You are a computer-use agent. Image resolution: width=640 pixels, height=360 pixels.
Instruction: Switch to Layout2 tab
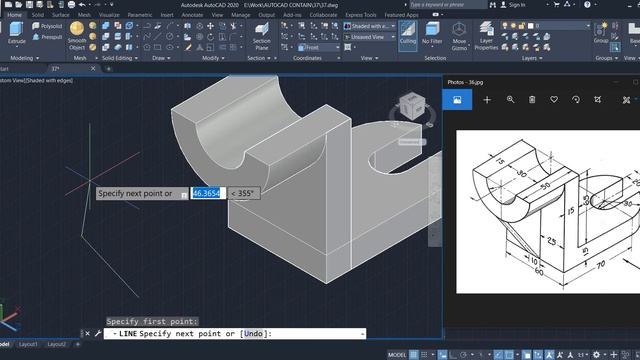[56, 344]
